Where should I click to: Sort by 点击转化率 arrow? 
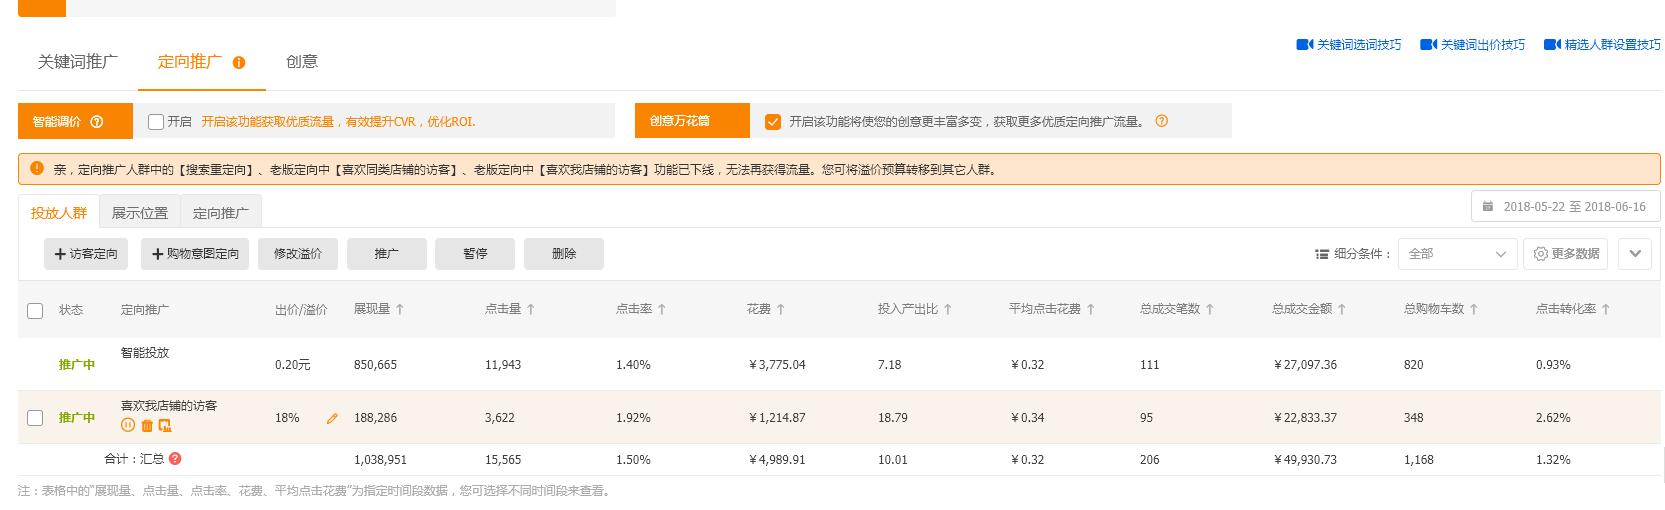[x=1606, y=309]
